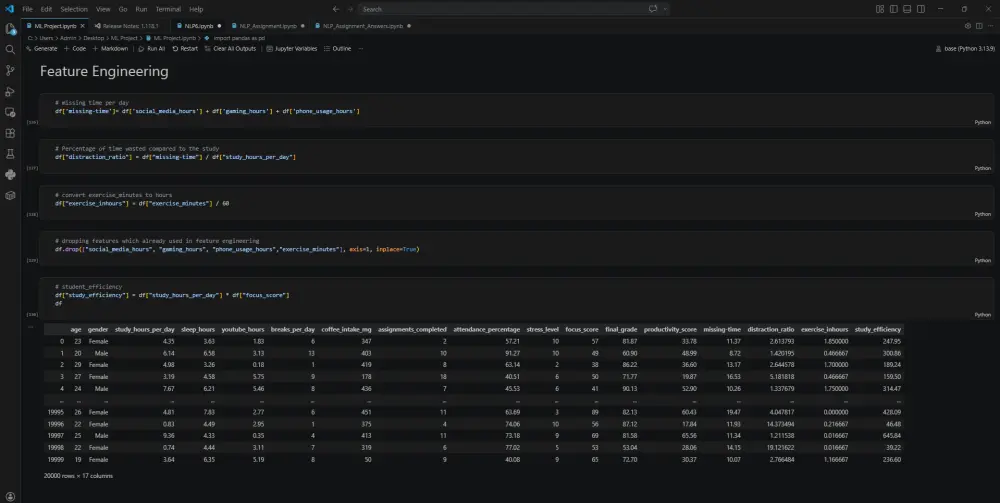The height and width of the screenshot is (503, 1000).
Task: Open the Terminal menu
Action: tap(168, 9)
